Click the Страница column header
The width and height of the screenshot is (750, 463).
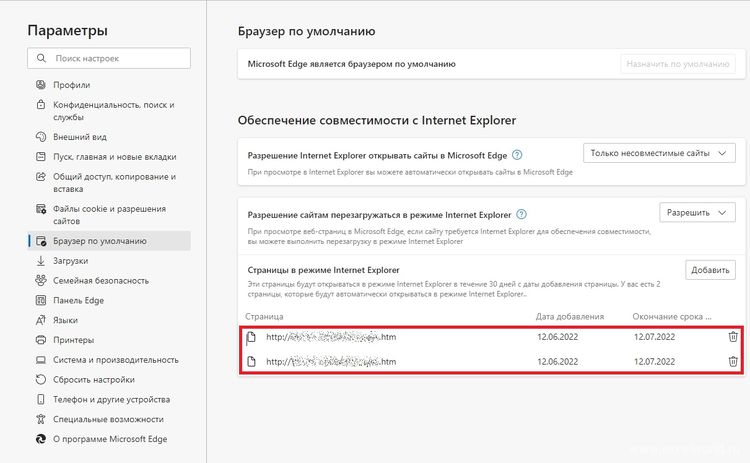[264, 316]
